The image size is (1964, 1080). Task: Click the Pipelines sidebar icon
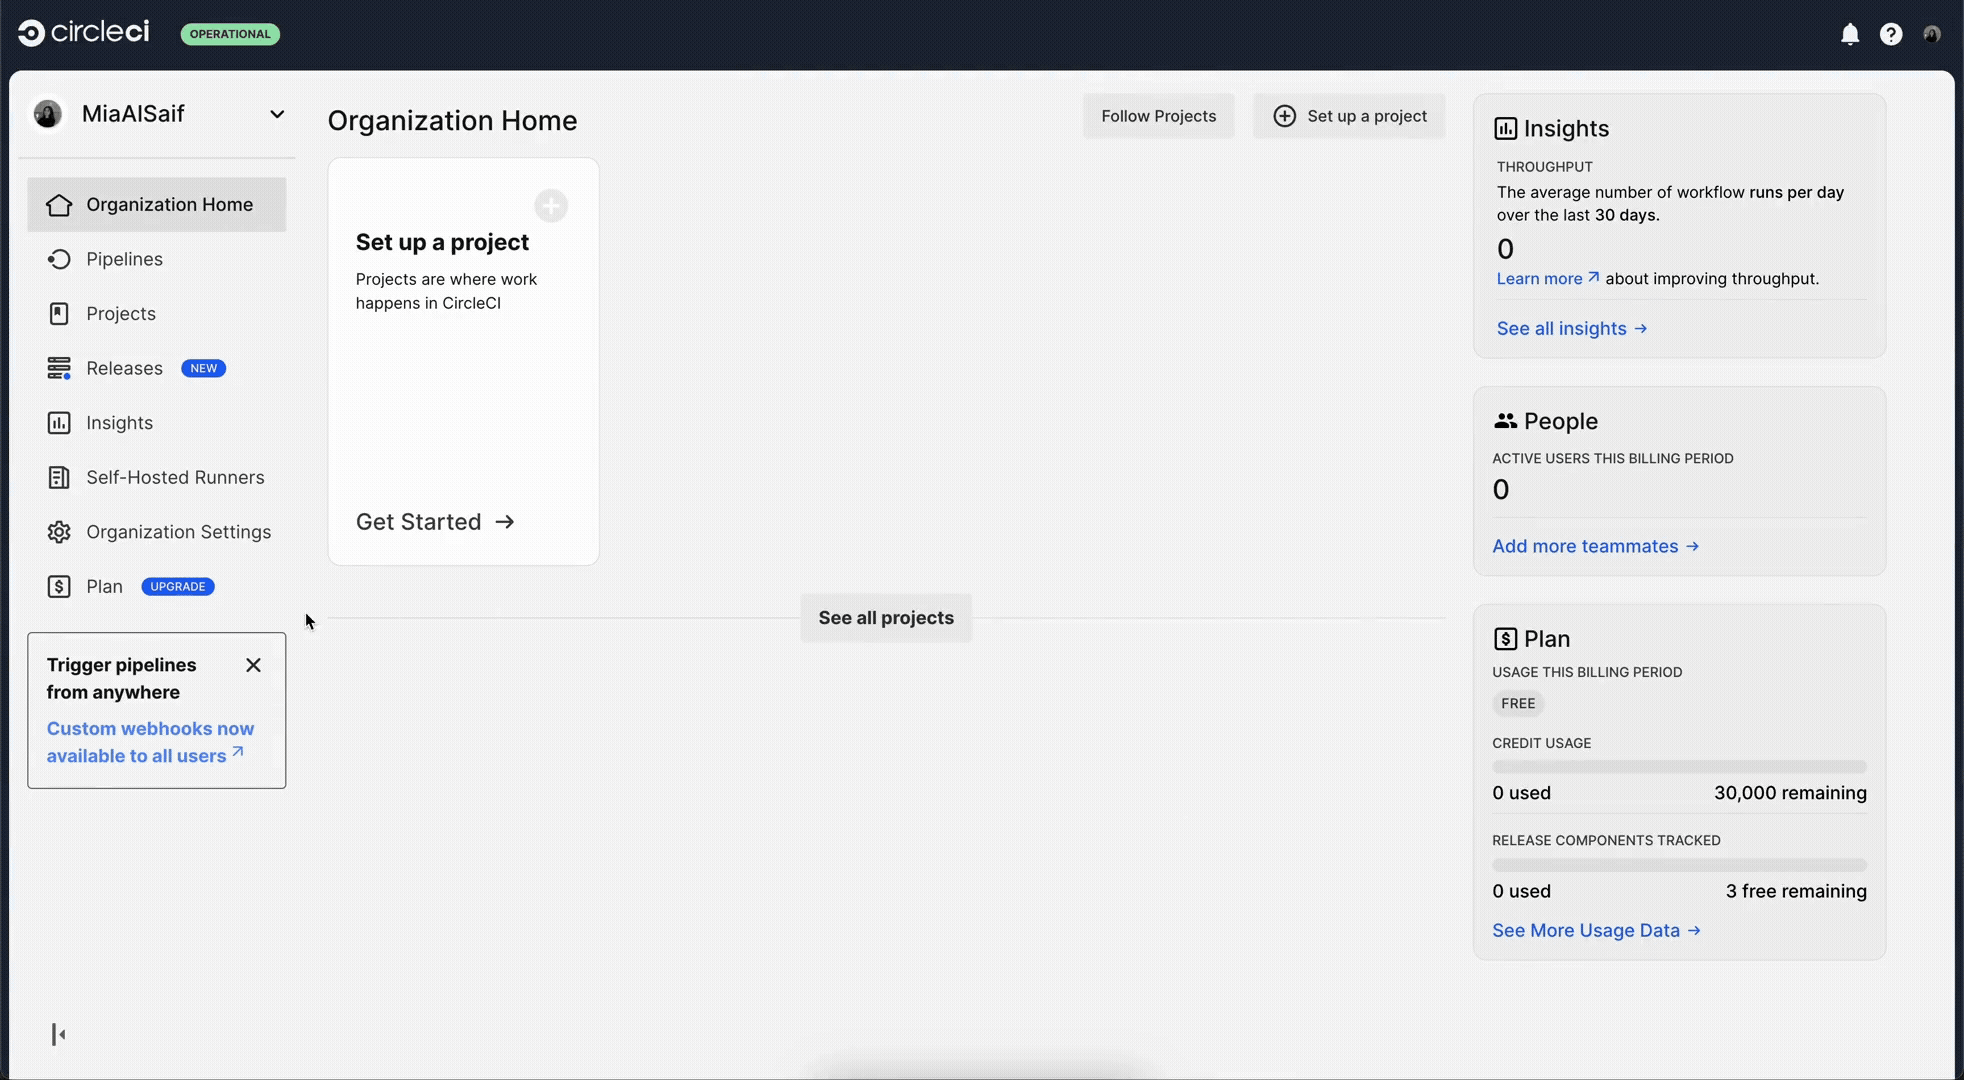point(59,259)
